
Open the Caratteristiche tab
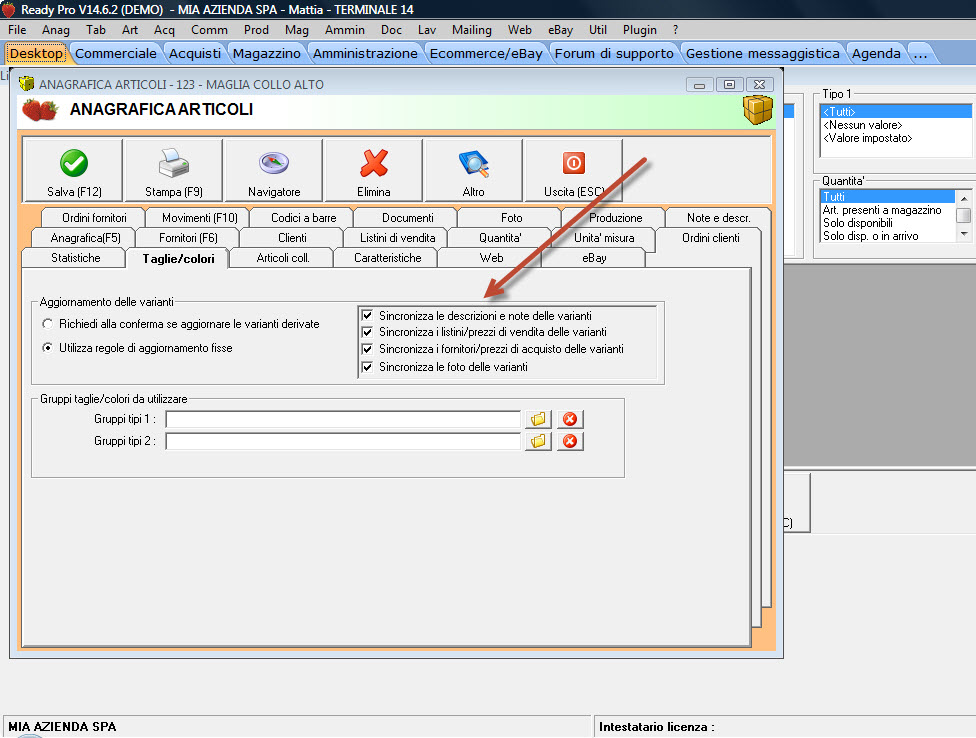click(x=387, y=258)
